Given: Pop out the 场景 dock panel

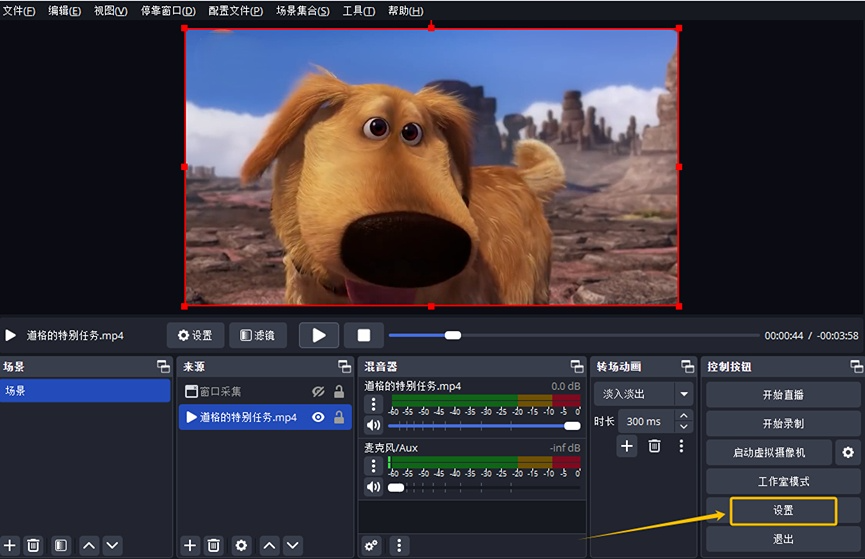Looking at the screenshot, I should click(163, 366).
